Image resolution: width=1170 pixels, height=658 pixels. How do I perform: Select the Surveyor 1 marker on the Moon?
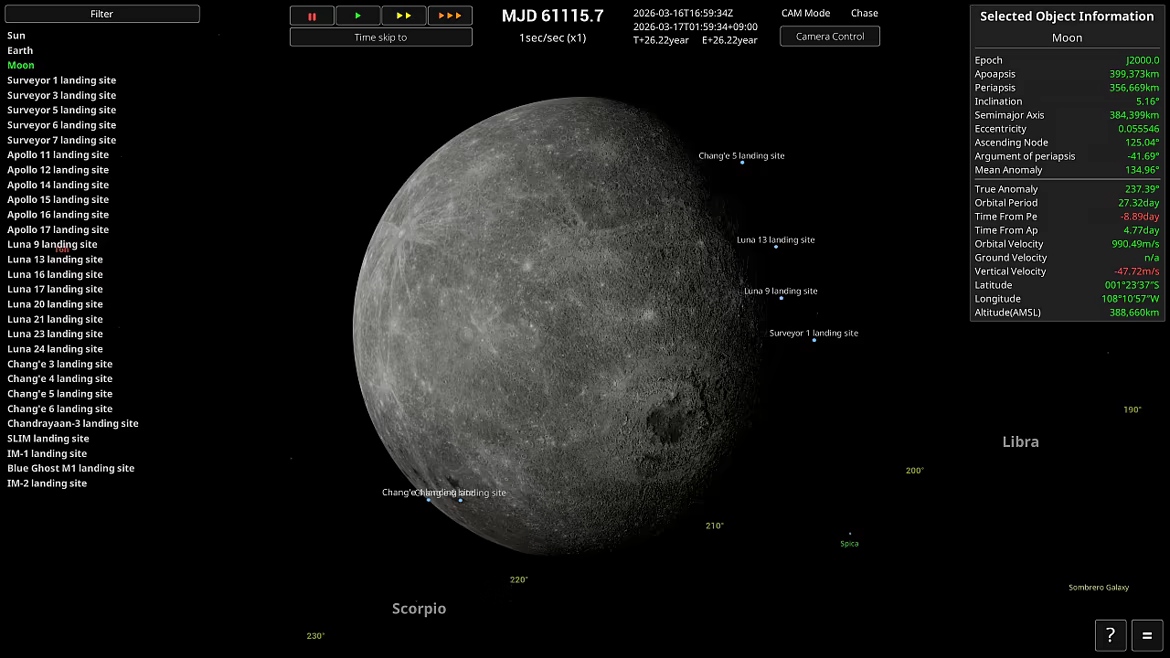(814, 340)
